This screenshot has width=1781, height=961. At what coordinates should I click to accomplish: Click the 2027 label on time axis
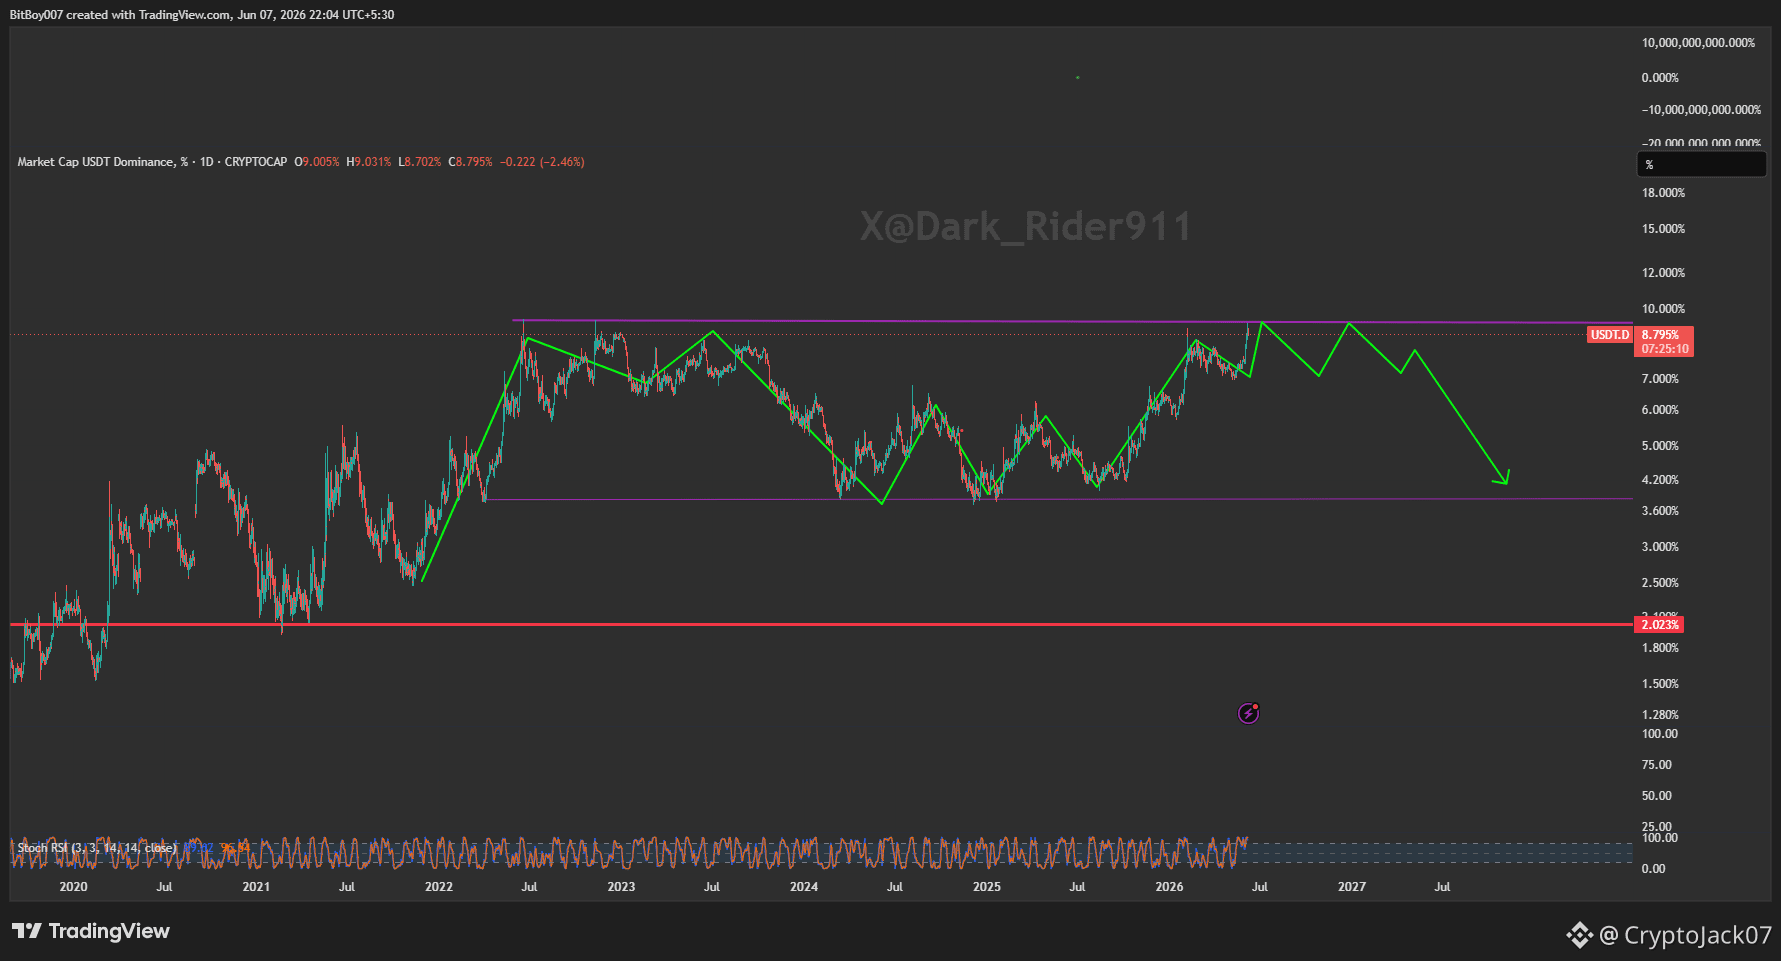[x=1352, y=887]
